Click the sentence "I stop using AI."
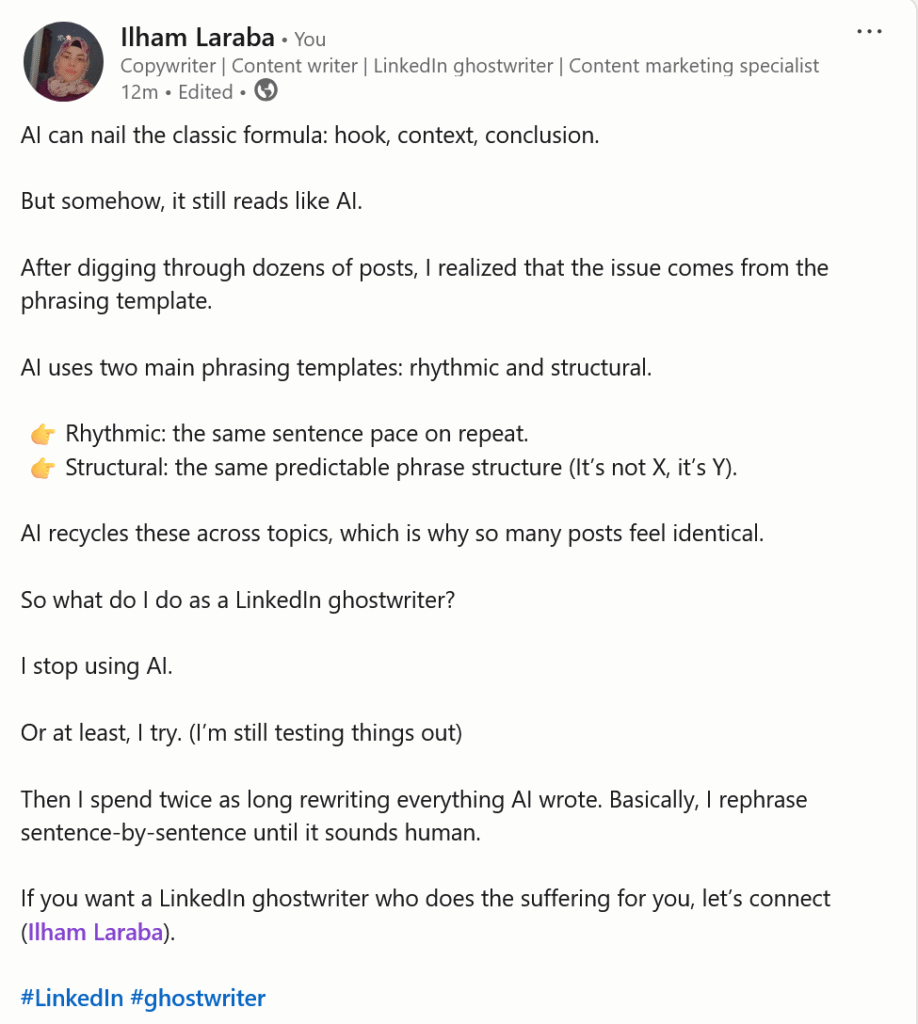The height and width of the screenshot is (1024, 918). pos(97,666)
